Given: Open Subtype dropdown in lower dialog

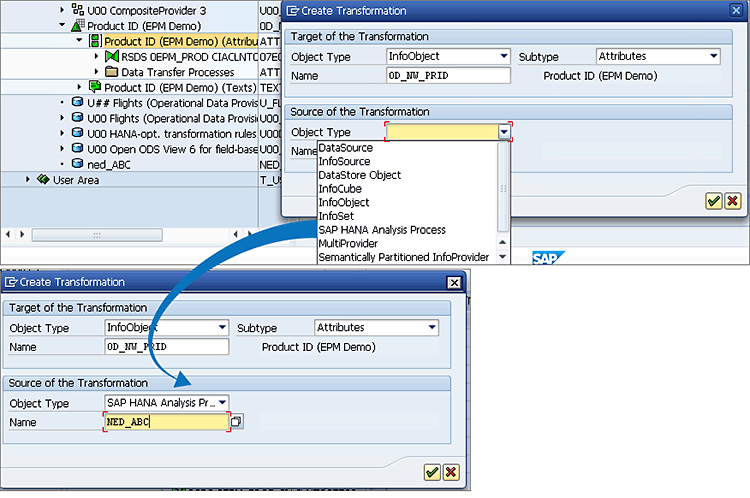Looking at the screenshot, I should point(432,327).
